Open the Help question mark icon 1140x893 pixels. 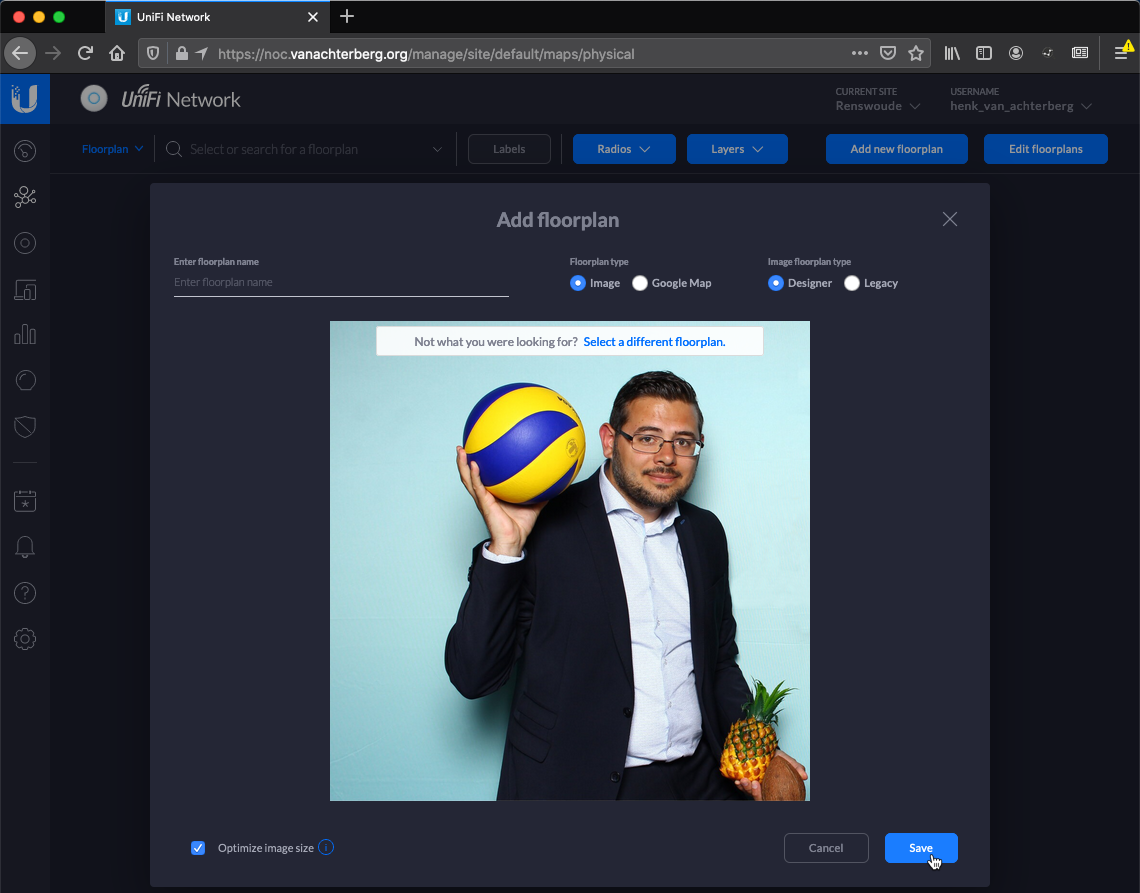pyautogui.click(x=25, y=593)
